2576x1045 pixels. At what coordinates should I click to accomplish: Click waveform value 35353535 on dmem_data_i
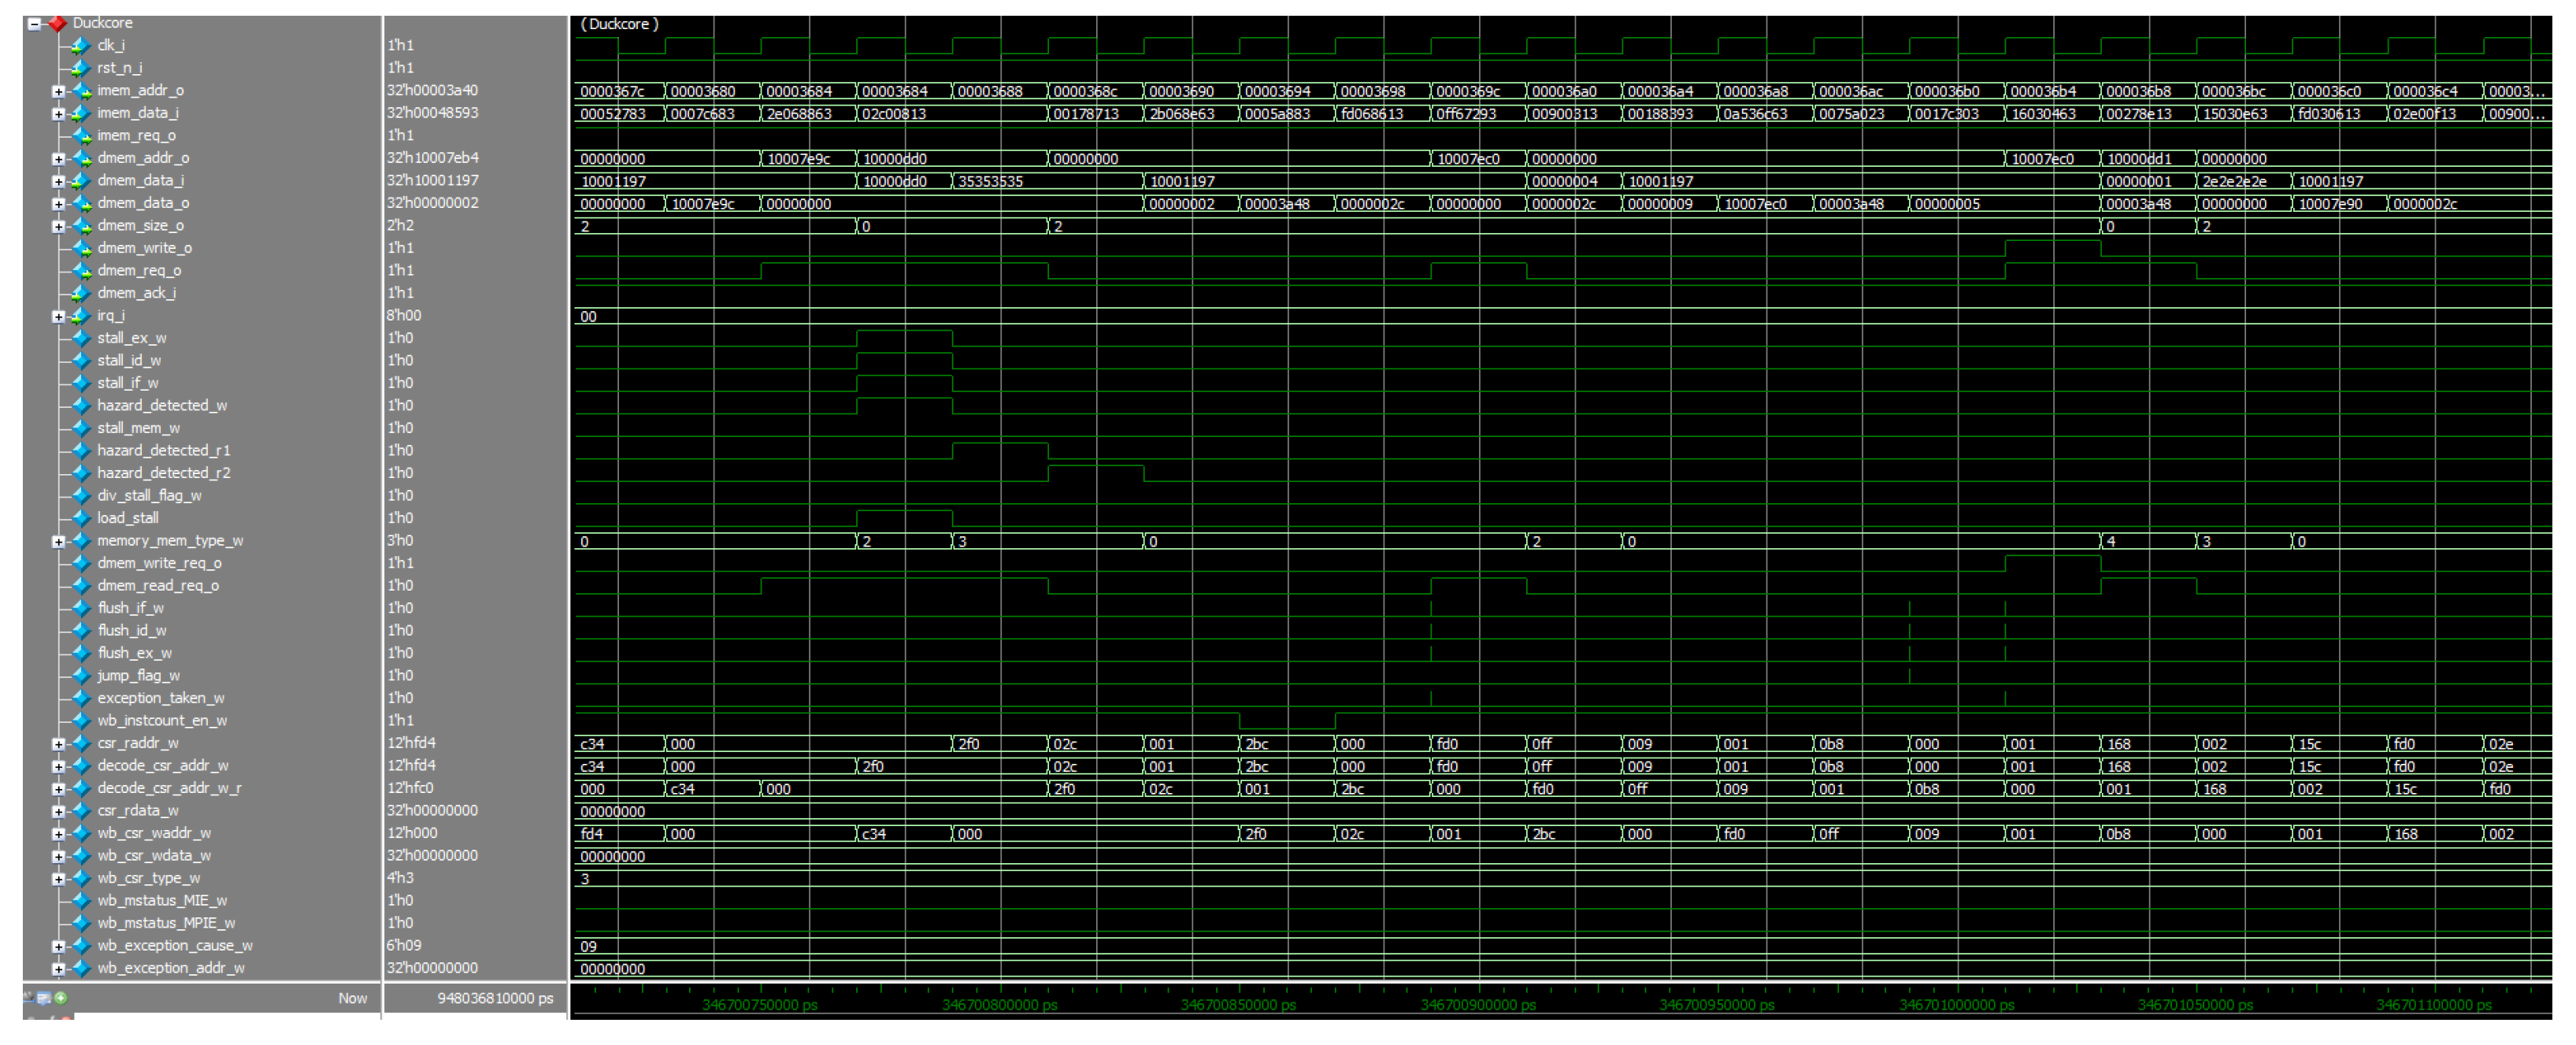990,182
